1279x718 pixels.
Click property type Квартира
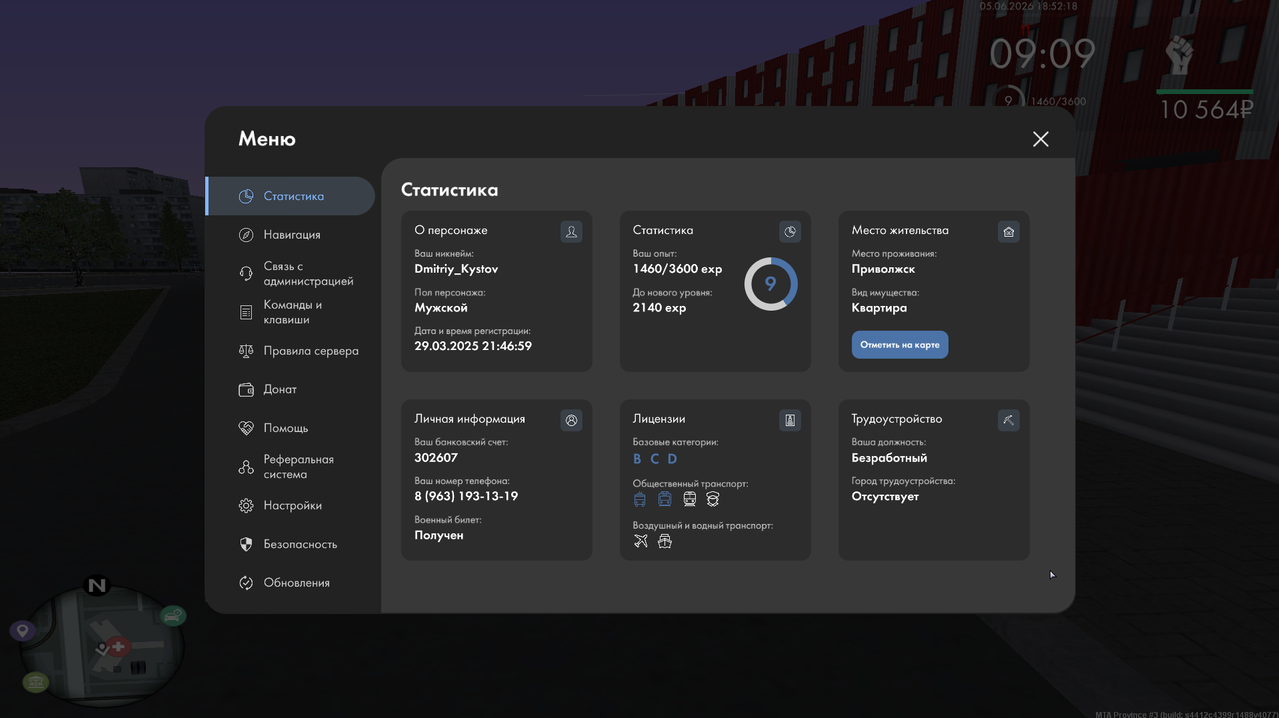coord(879,308)
